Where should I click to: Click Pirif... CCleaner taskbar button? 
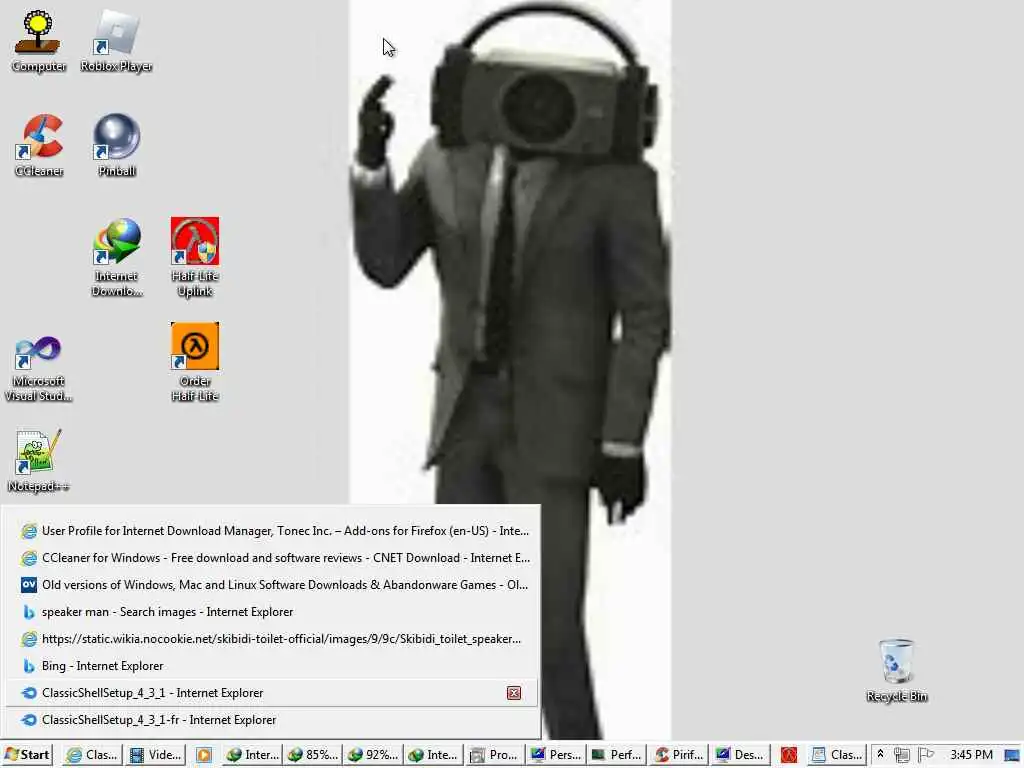(678, 755)
